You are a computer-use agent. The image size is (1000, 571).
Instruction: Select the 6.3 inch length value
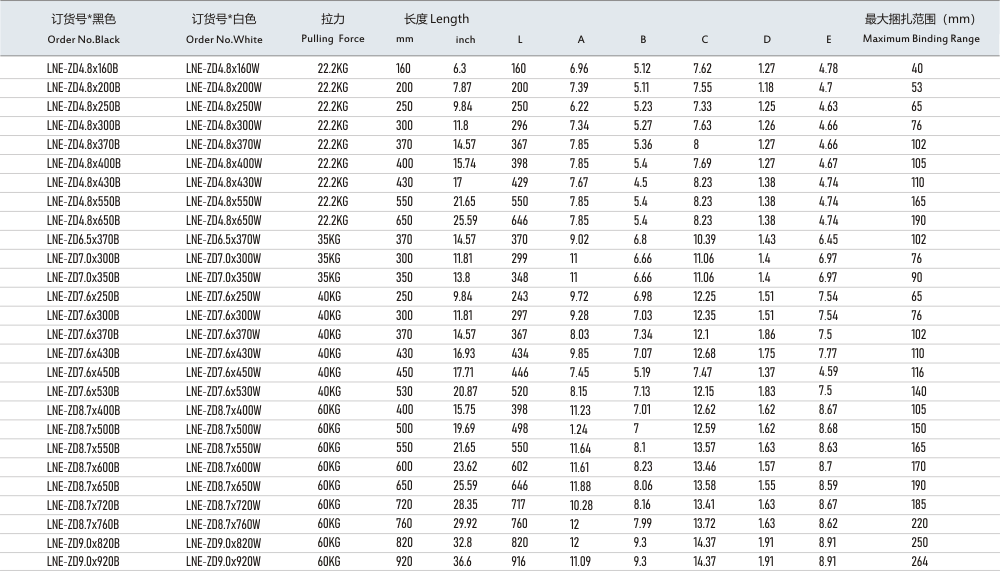pyautogui.click(x=460, y=68)
